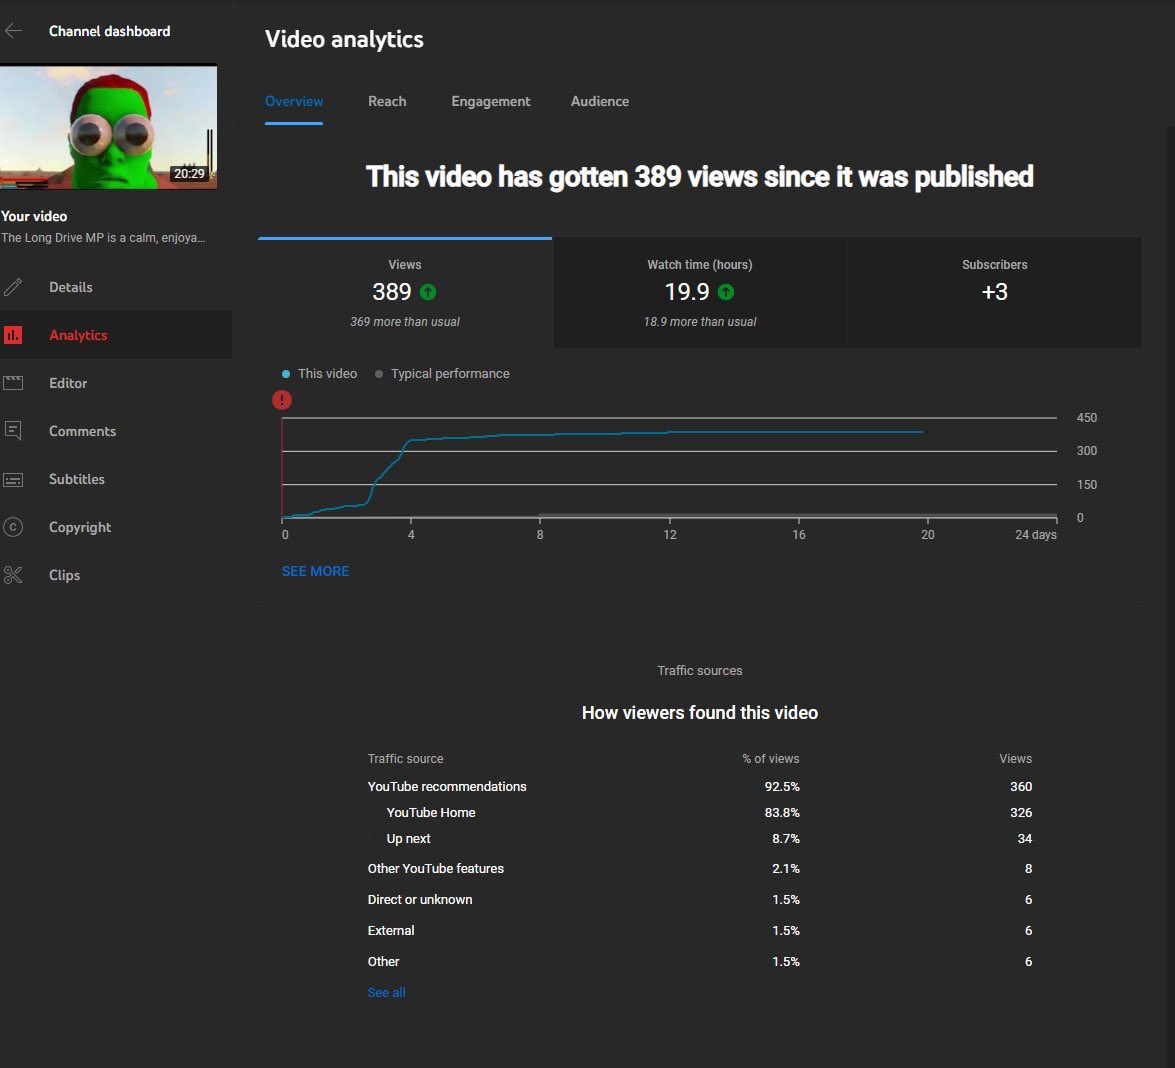Image resolution: width=1175 pixels, height=1068 pixels.
Task: Click the Clips scissors icon
Action: click(x=13, y=575)
